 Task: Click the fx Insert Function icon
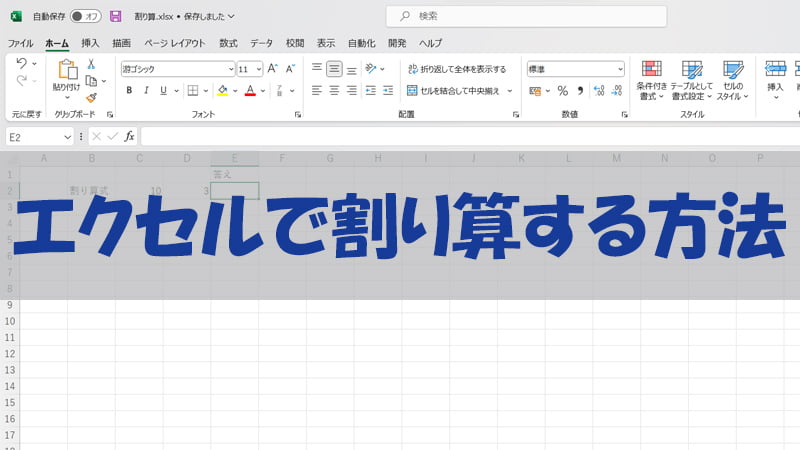(129, 136)
